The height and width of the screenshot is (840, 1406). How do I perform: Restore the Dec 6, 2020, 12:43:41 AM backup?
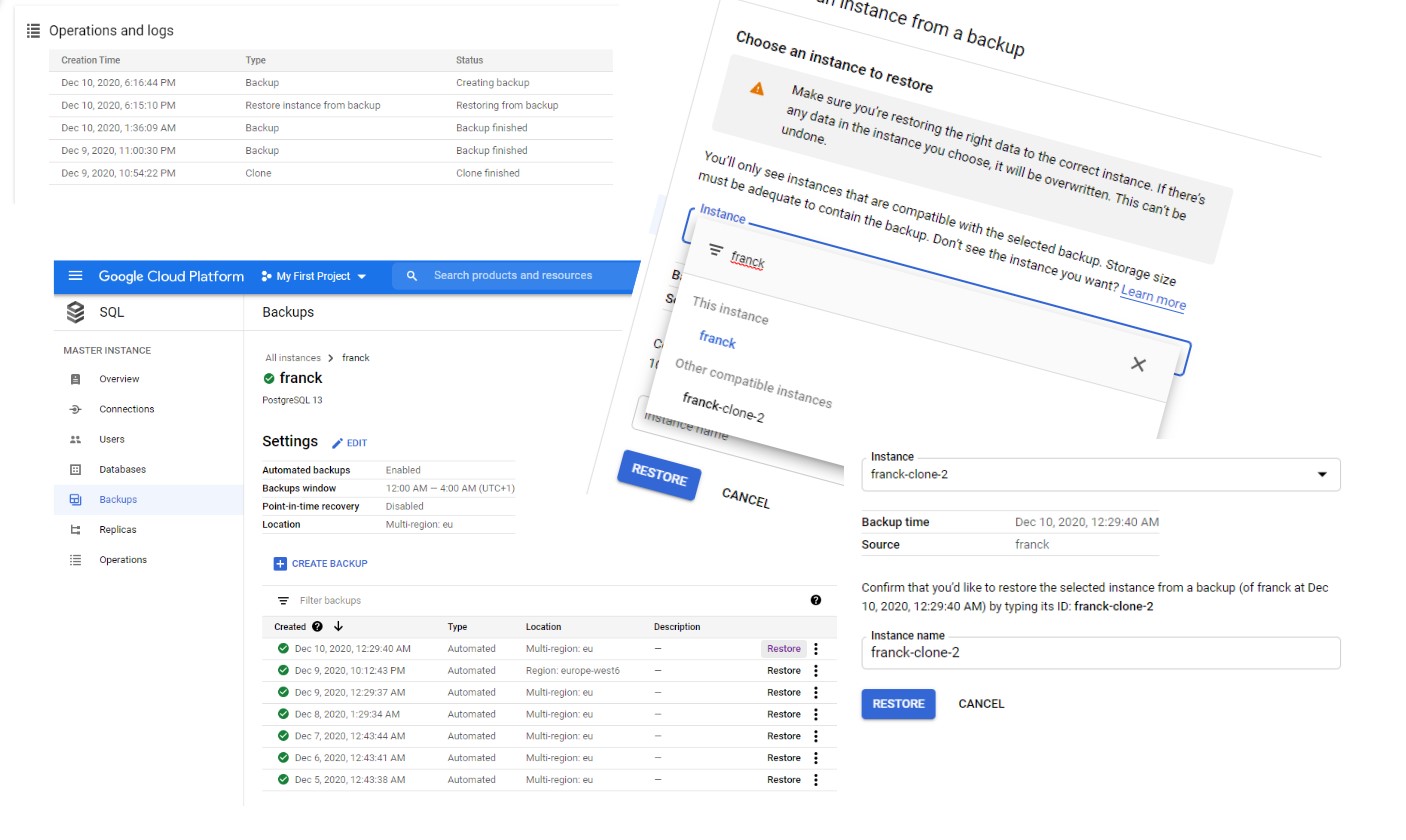pos(784,758)
